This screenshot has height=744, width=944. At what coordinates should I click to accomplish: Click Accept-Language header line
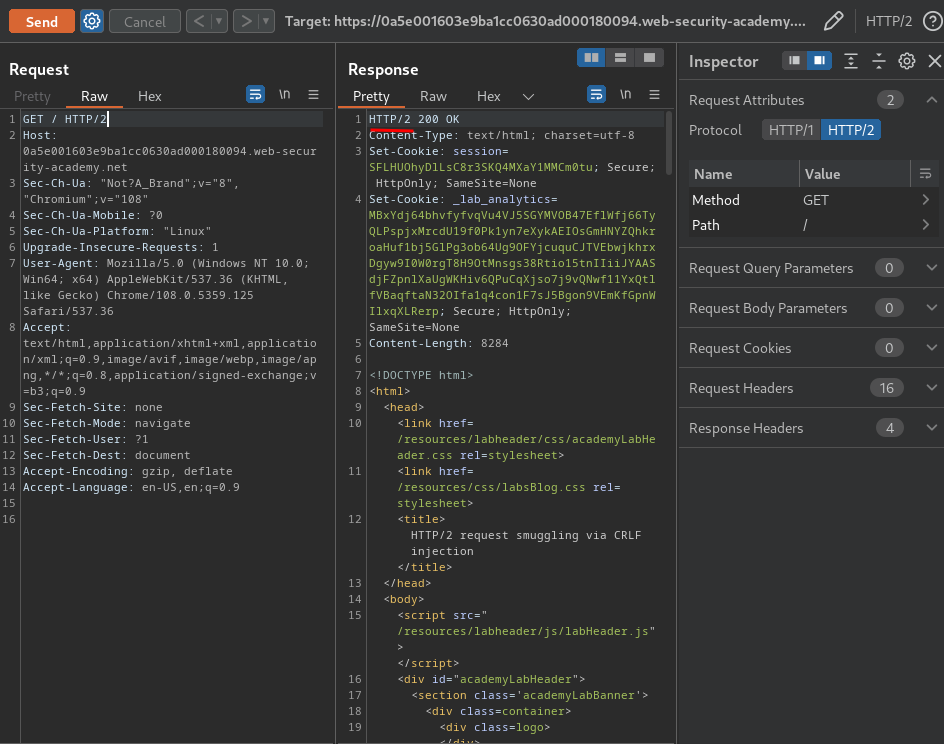point(131,487)
